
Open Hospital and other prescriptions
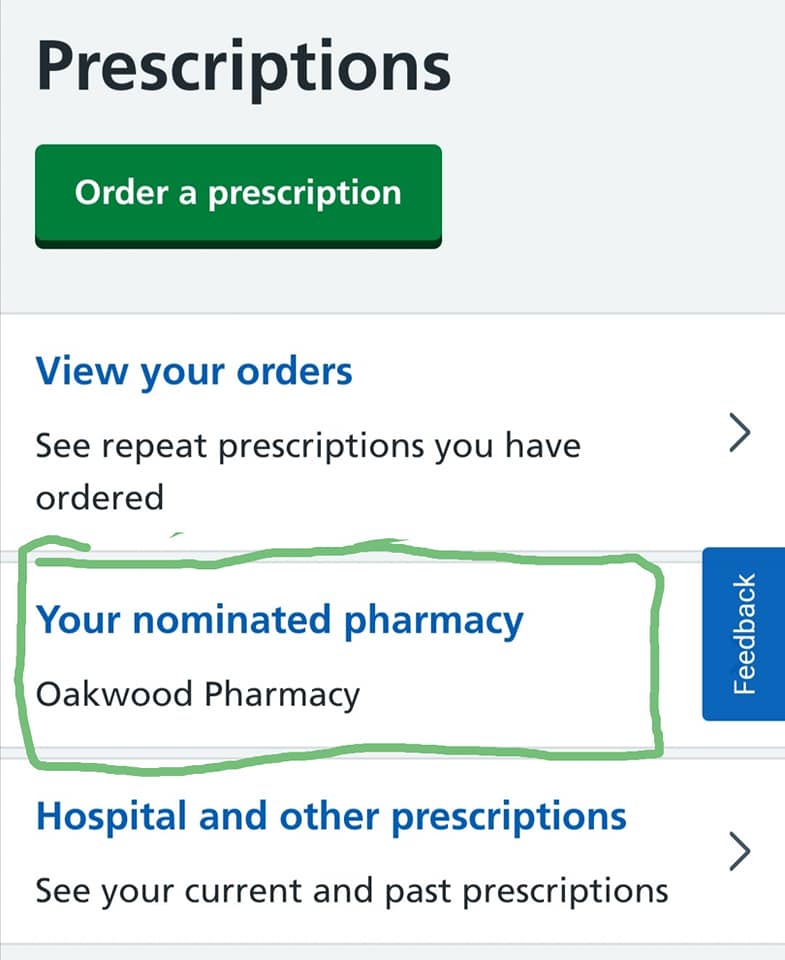[331, 817]
